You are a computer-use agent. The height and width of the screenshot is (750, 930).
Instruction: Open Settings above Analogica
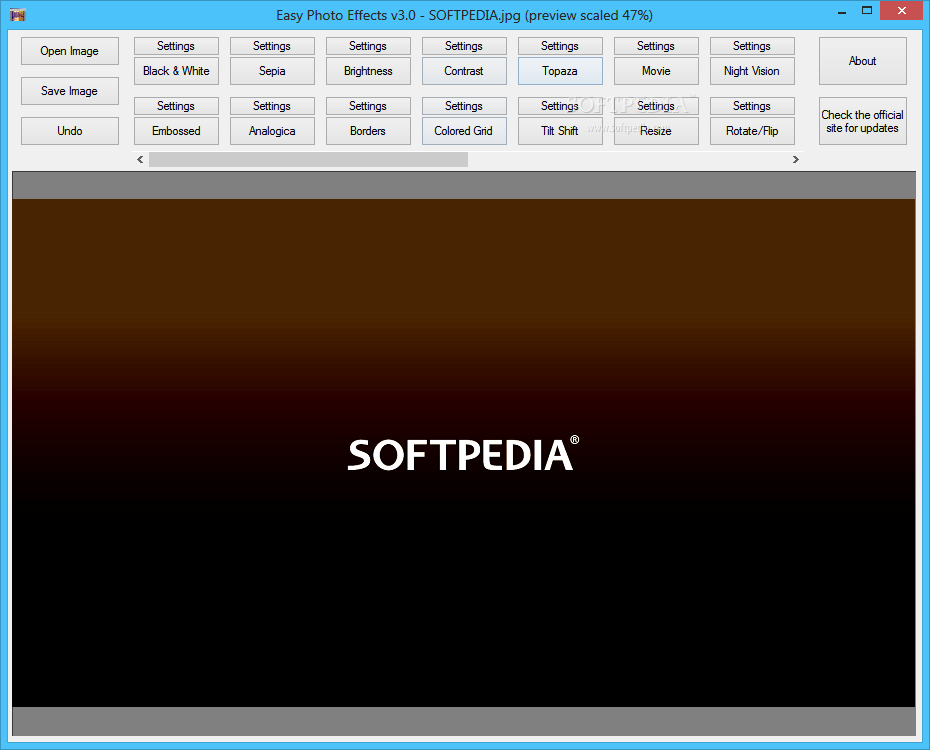272,106
